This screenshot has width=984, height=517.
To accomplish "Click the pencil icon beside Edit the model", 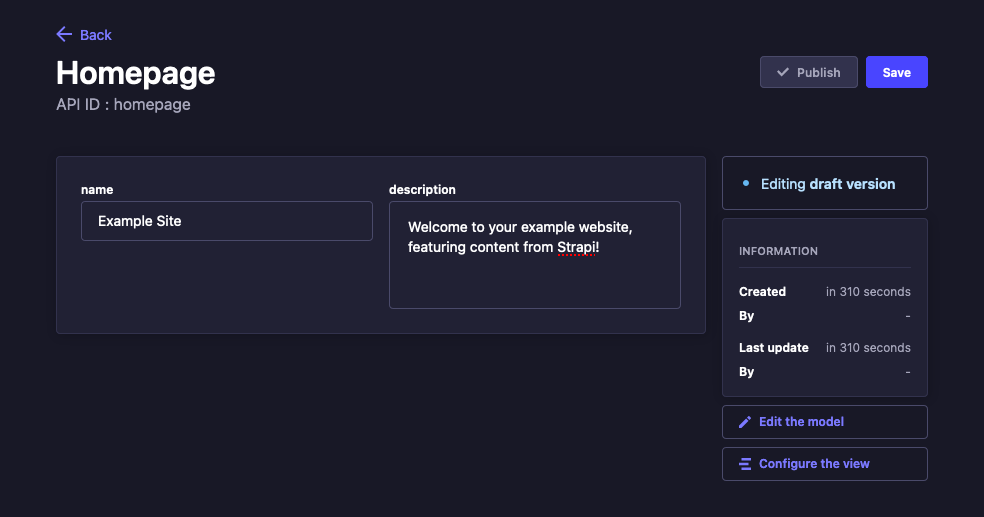I will pos(745,422).
